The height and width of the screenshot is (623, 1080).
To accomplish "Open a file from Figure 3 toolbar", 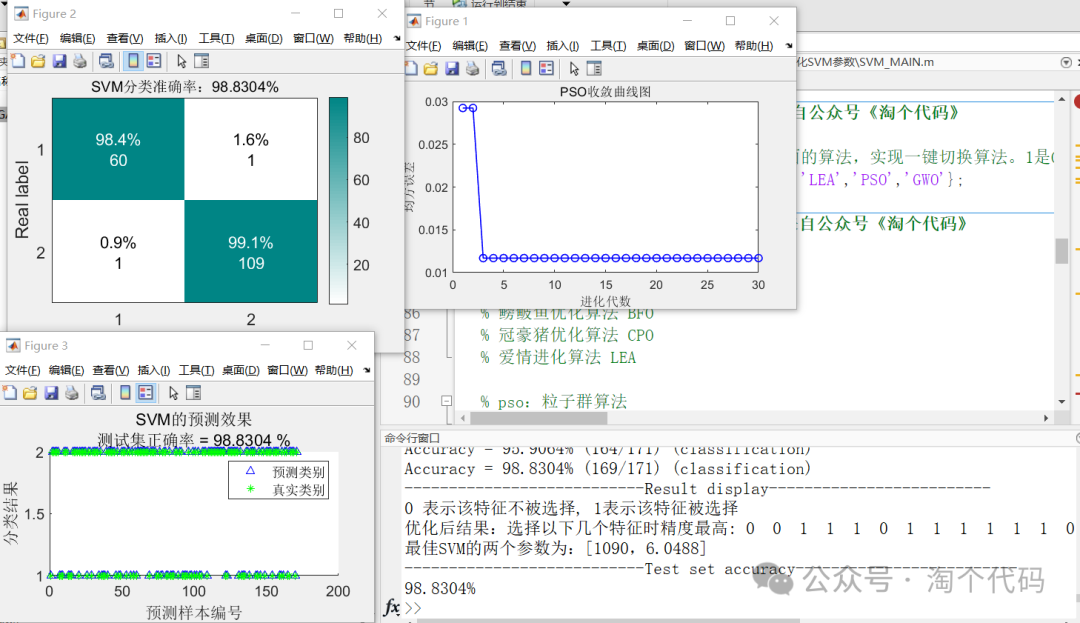I will point(29,392).
